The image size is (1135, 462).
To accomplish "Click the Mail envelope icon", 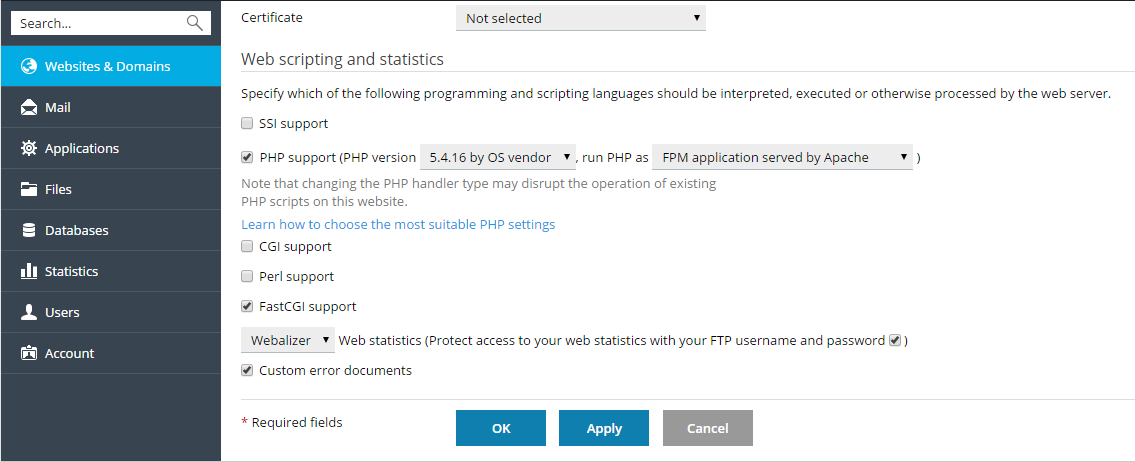I will coord(29,108).
